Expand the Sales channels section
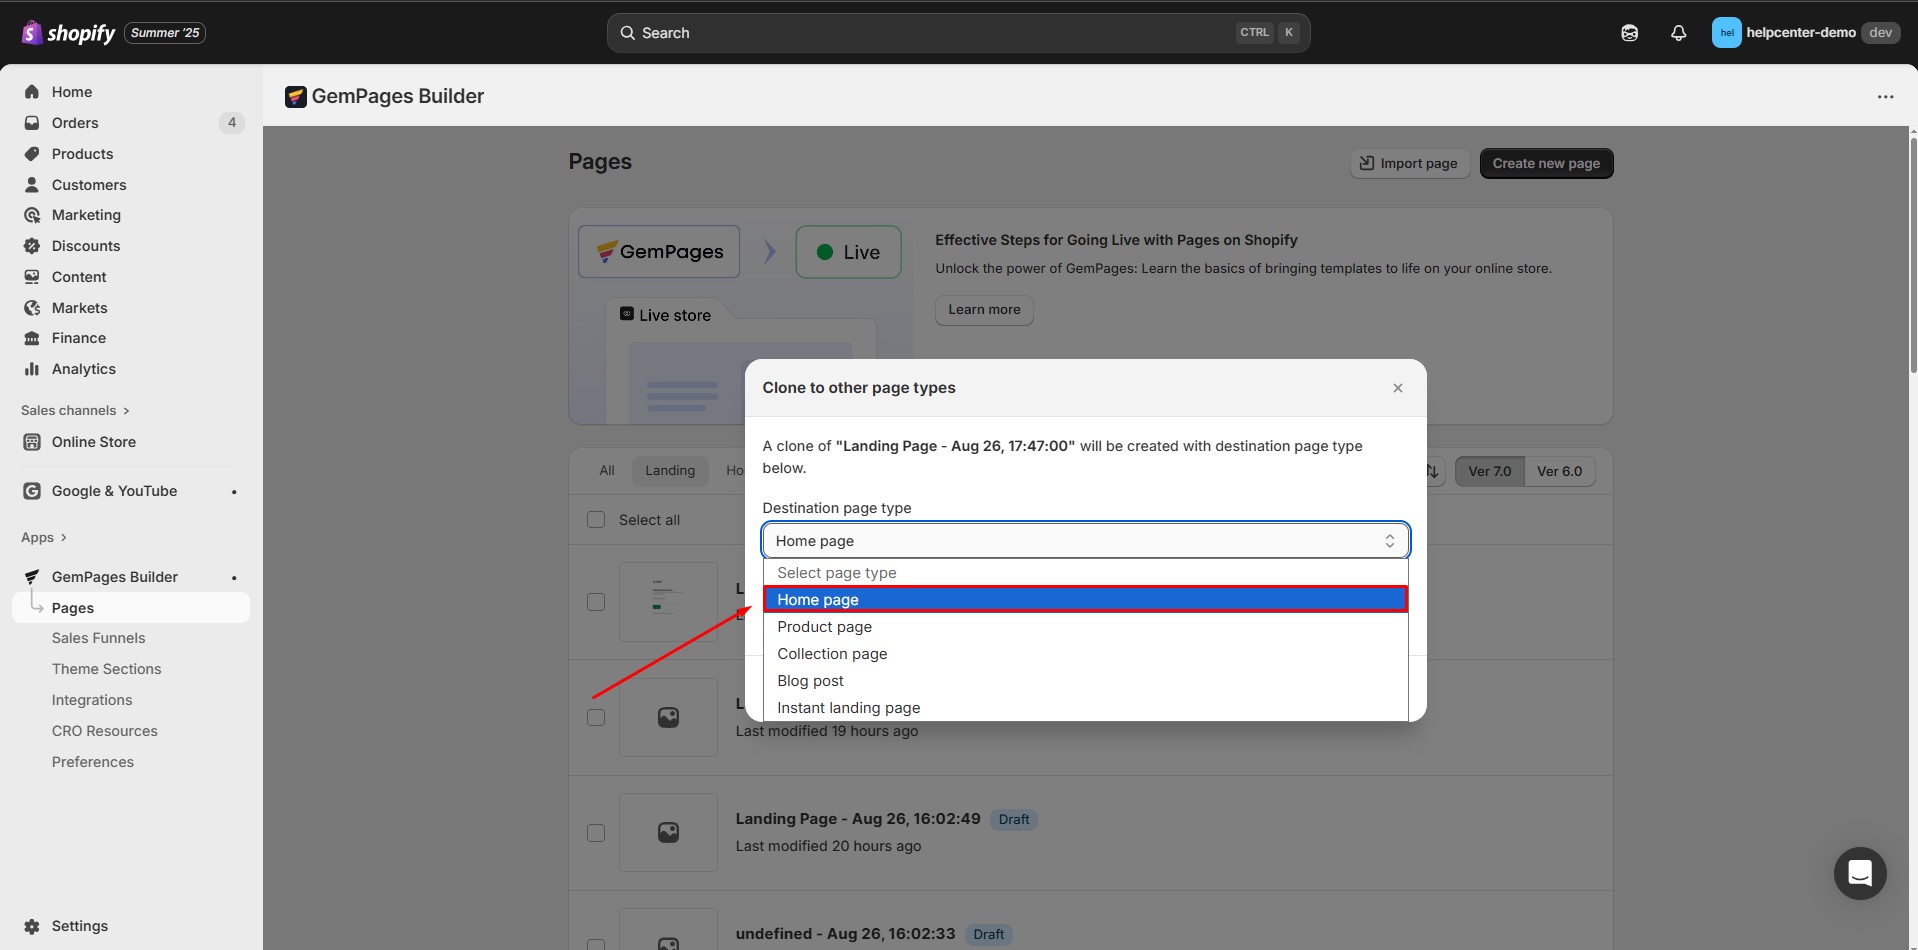The height and width of the screenshot is (950, 1918). pos(75,411)
